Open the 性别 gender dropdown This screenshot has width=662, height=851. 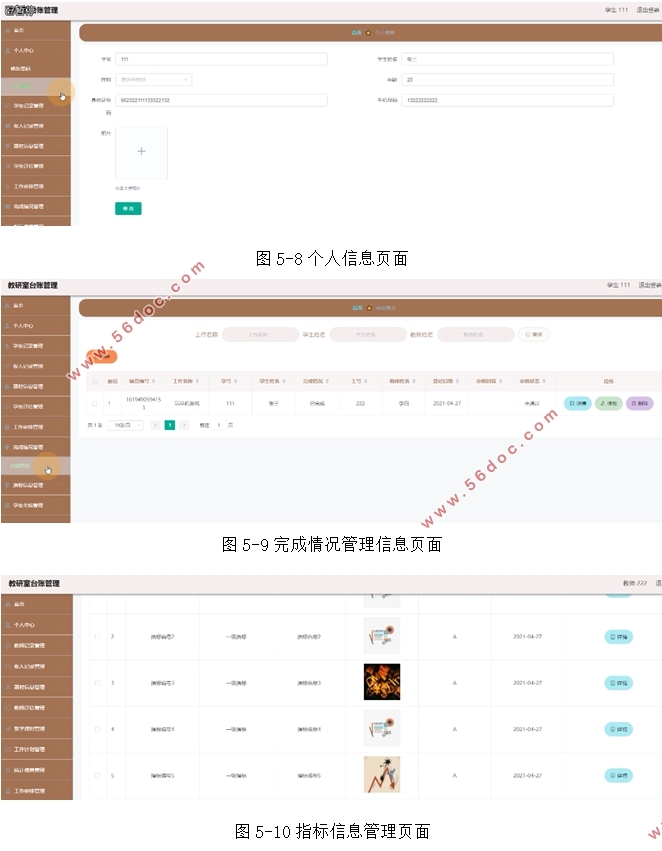[154, 80]
